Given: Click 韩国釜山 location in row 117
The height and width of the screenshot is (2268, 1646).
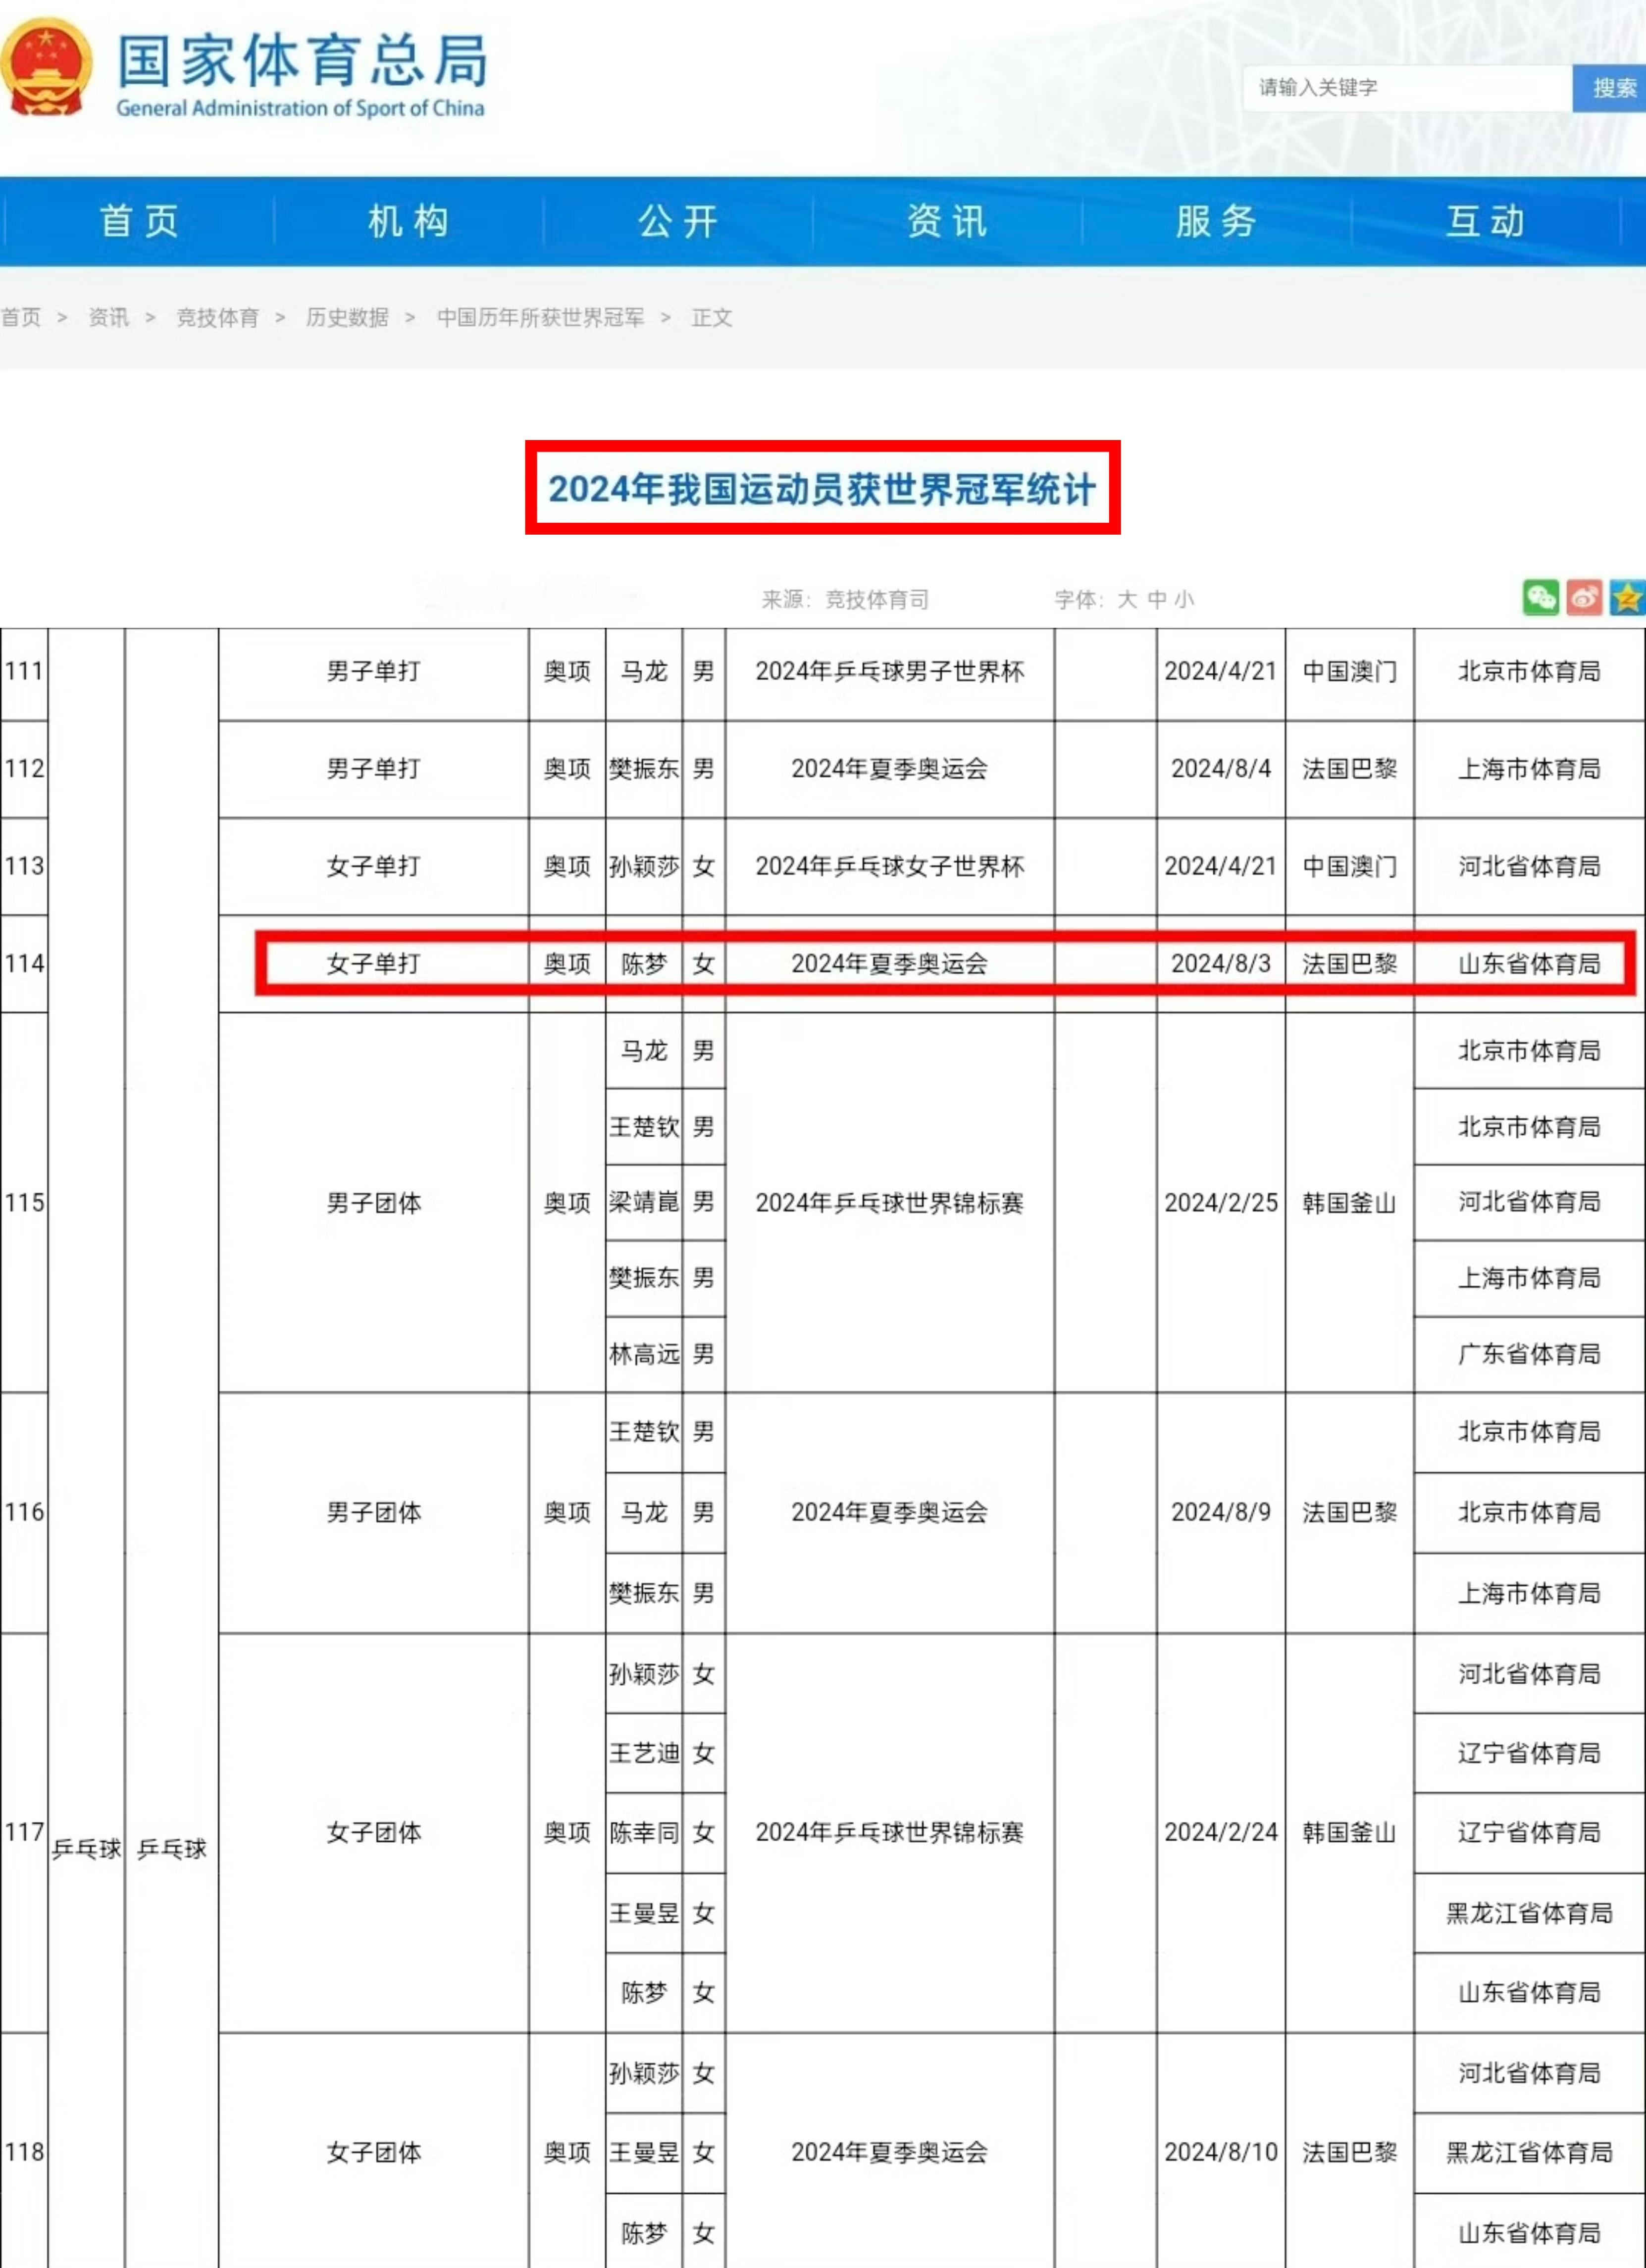Looking at the screenshot, I should tap(1349, 1832).
